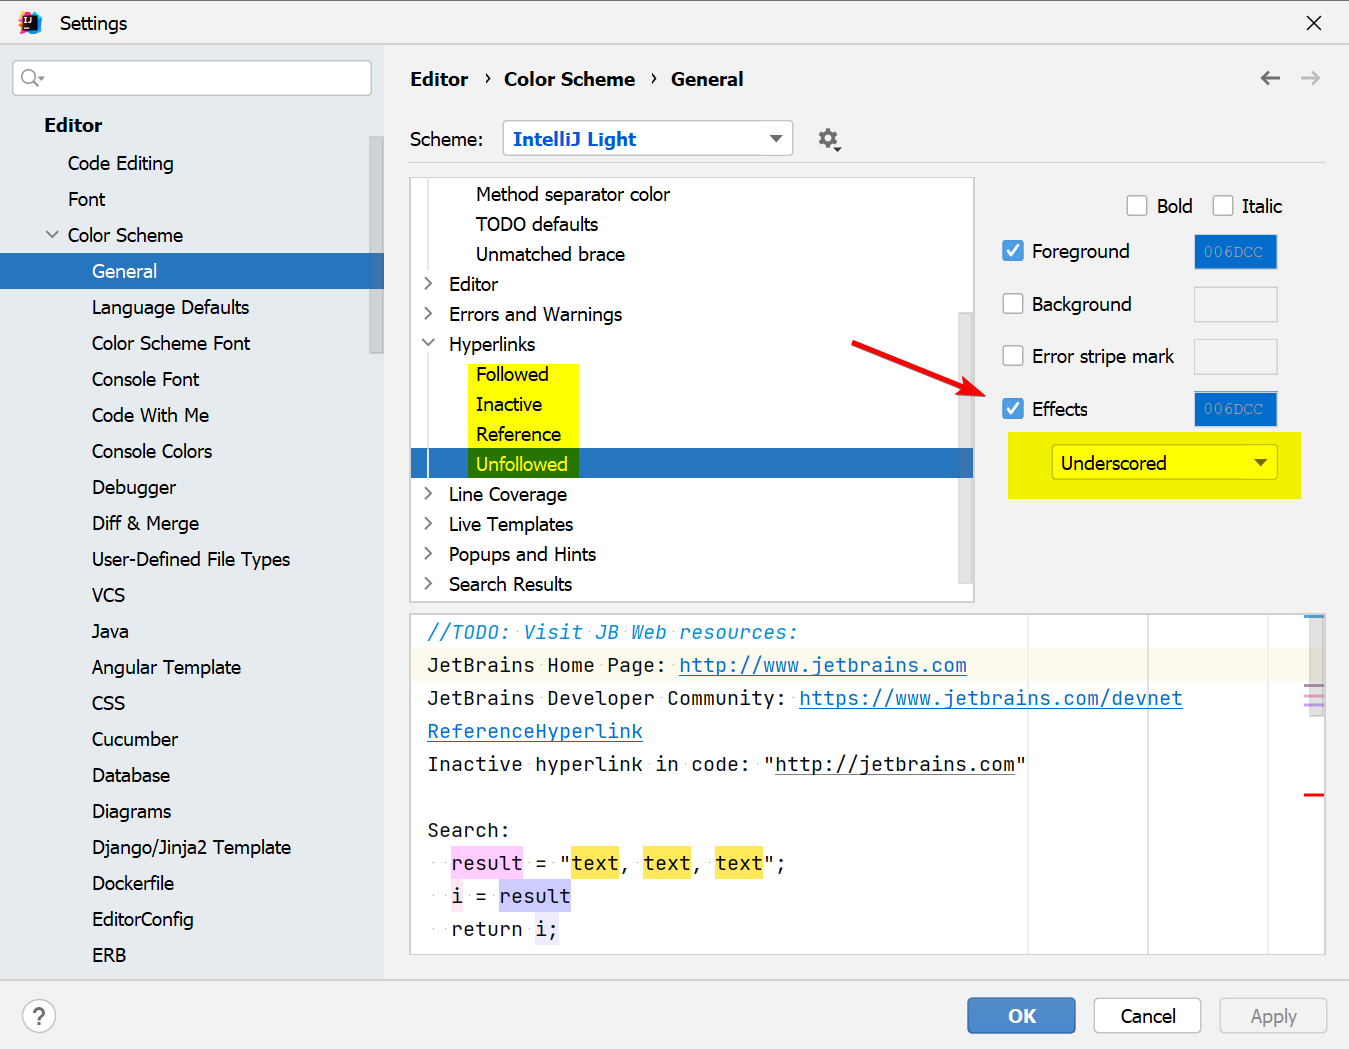This screenshot has height=1049, width=1349.
Task: Expand the Line Coverage node
Action: point(429,494)
